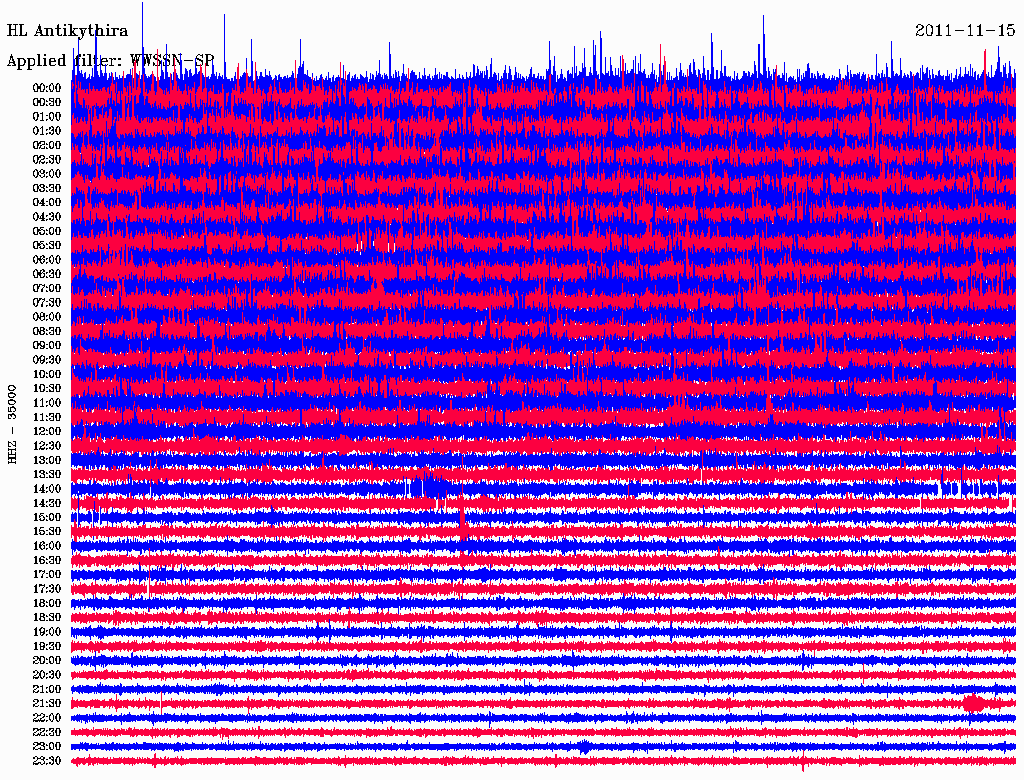Select the 22:00 time label
Viewport: 1024px width, 780px height.
point(47,718)
